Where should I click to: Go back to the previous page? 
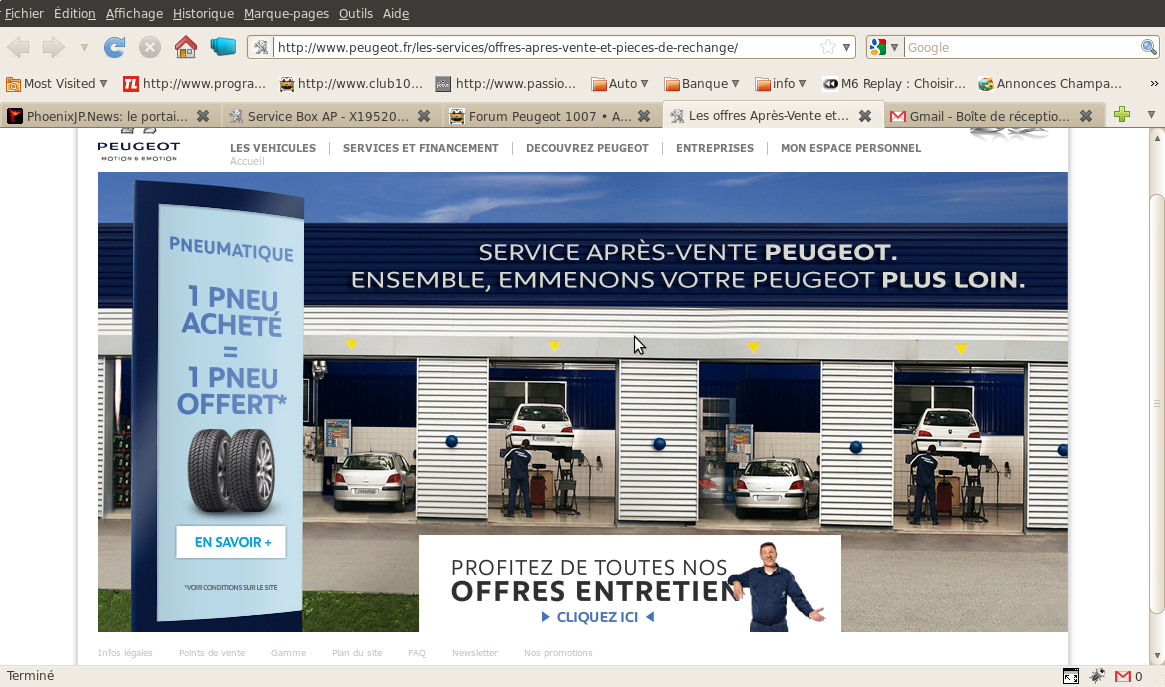pyautogui.click(x=19, y=48)
